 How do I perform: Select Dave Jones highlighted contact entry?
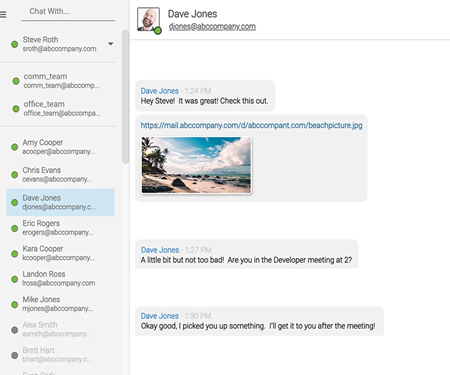[x=60, y=202]
